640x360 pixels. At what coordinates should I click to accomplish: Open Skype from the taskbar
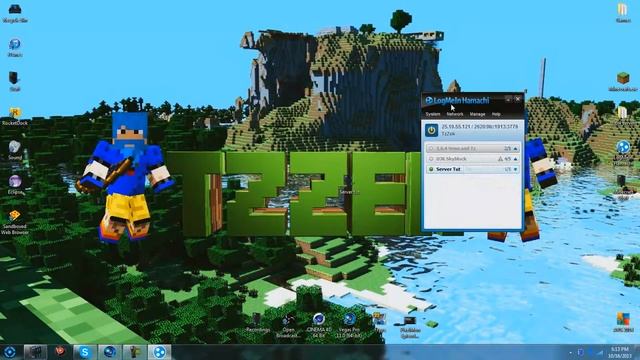(84, 352)
